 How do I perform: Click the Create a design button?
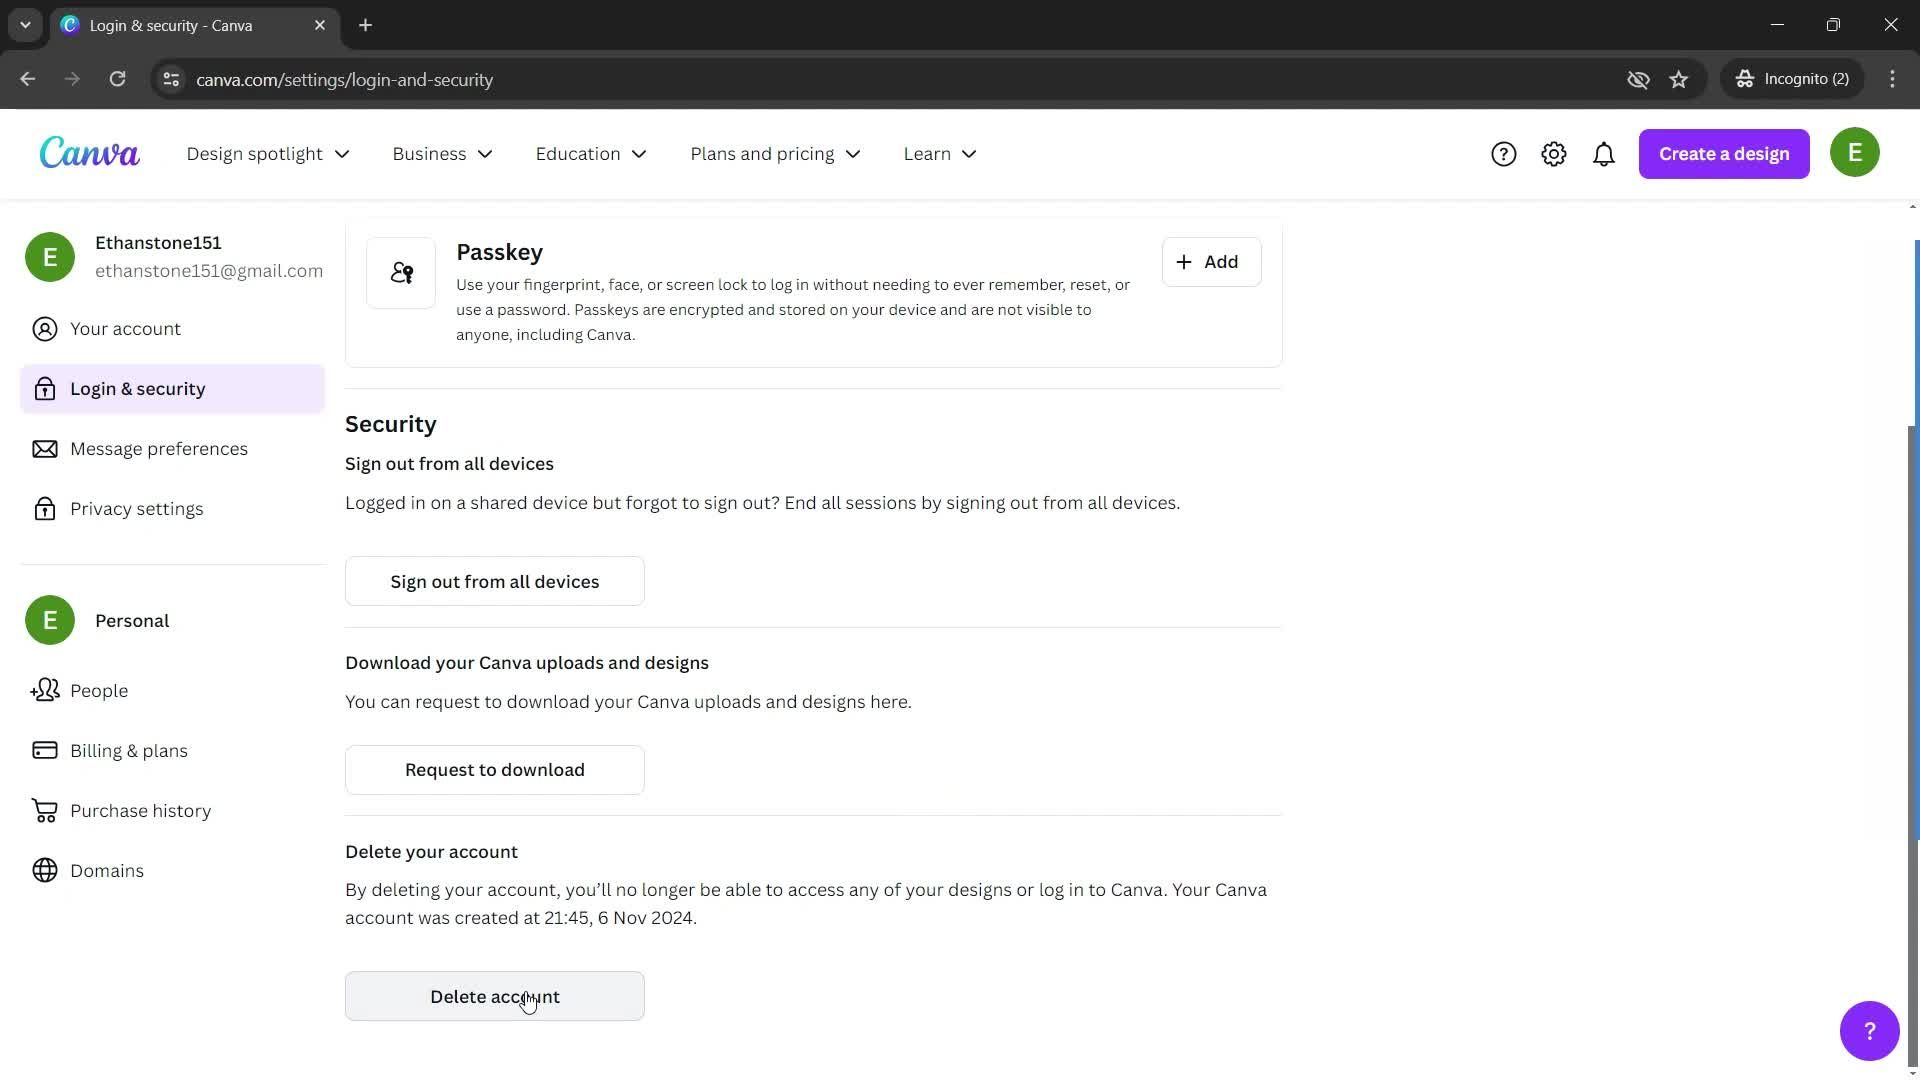click(1724, 153)
